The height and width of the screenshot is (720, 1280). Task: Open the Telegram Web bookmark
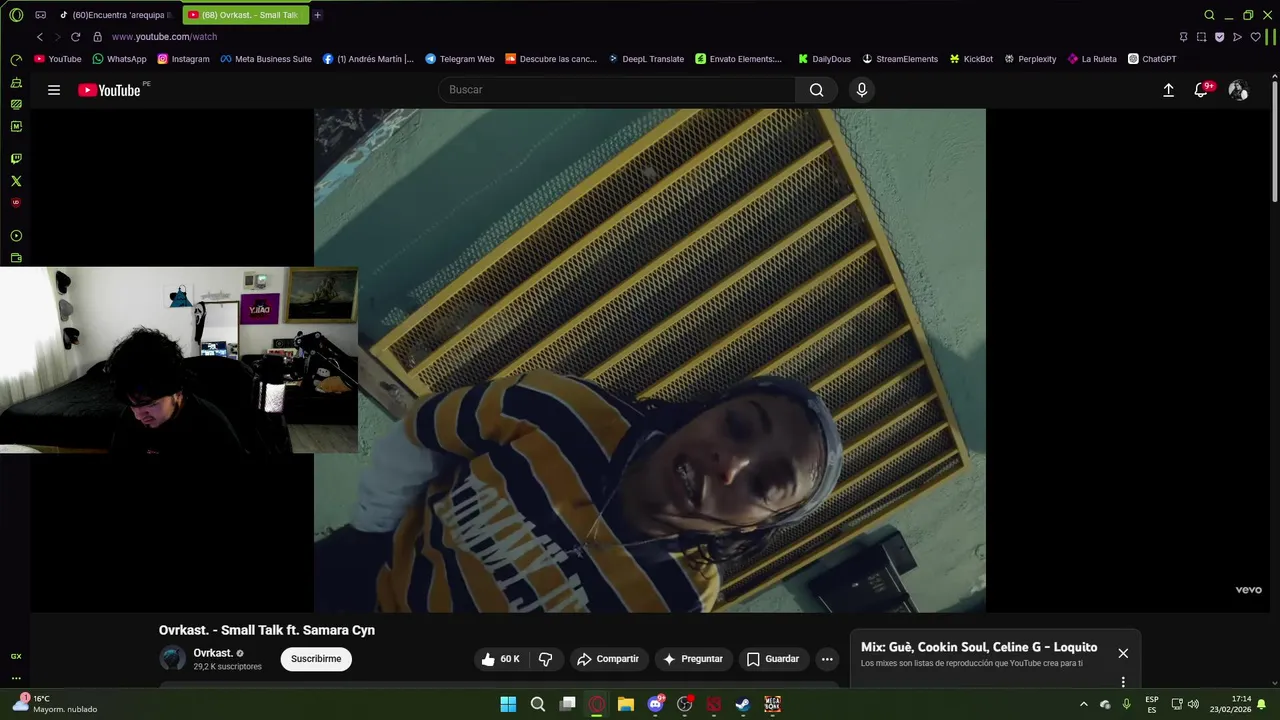pos(459,59)
